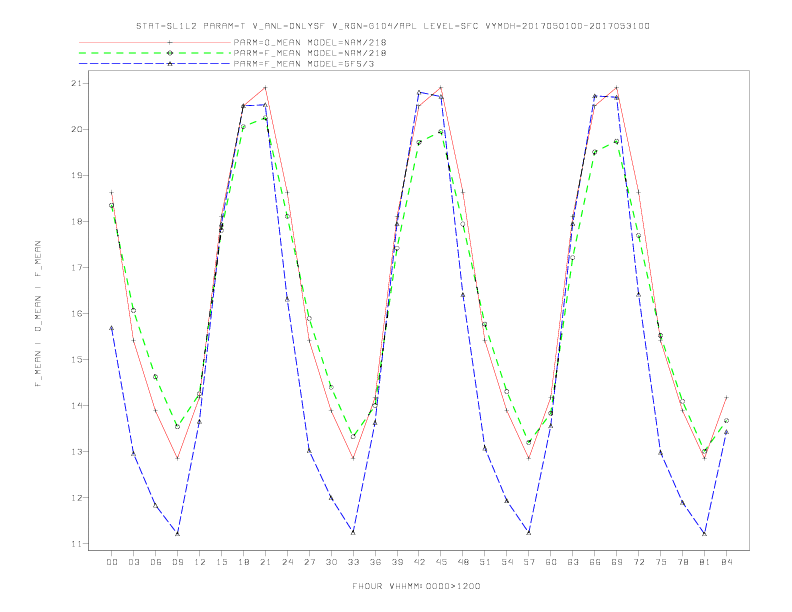Click x-axis forecast hour label 66
This screenshot has width=792, height=612.
tap(595, 562)
